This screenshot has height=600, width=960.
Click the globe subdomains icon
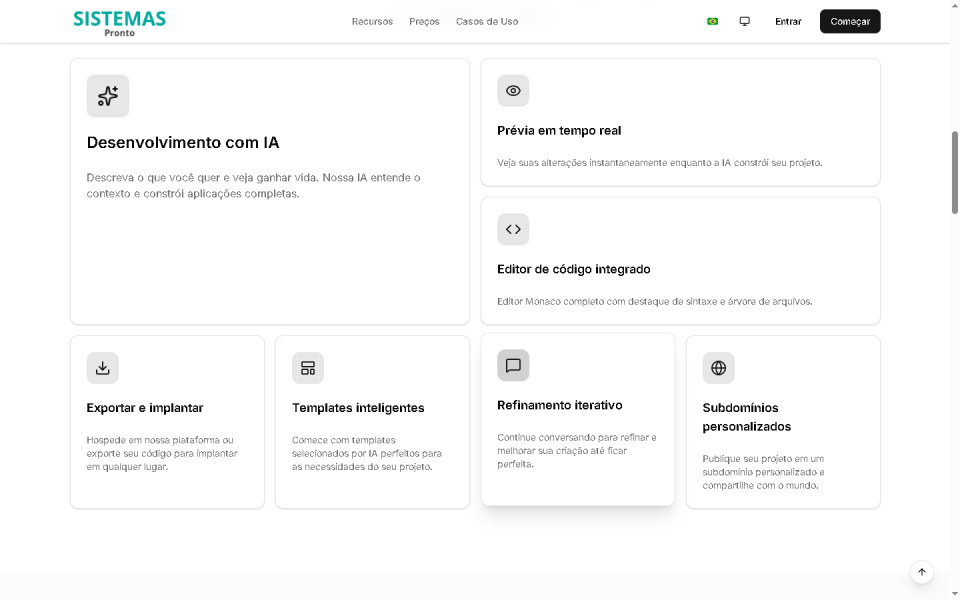tap(718, 368)
